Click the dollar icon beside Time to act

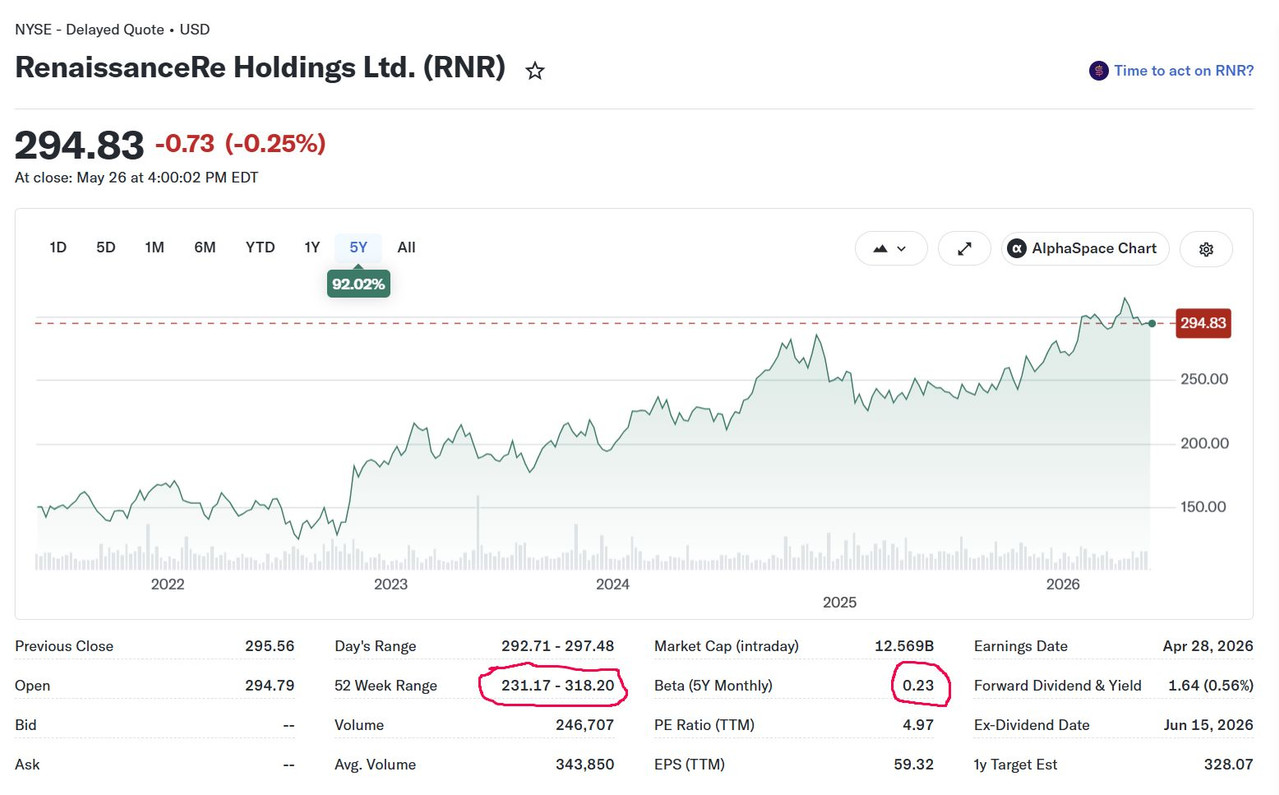coord(1099,71)
